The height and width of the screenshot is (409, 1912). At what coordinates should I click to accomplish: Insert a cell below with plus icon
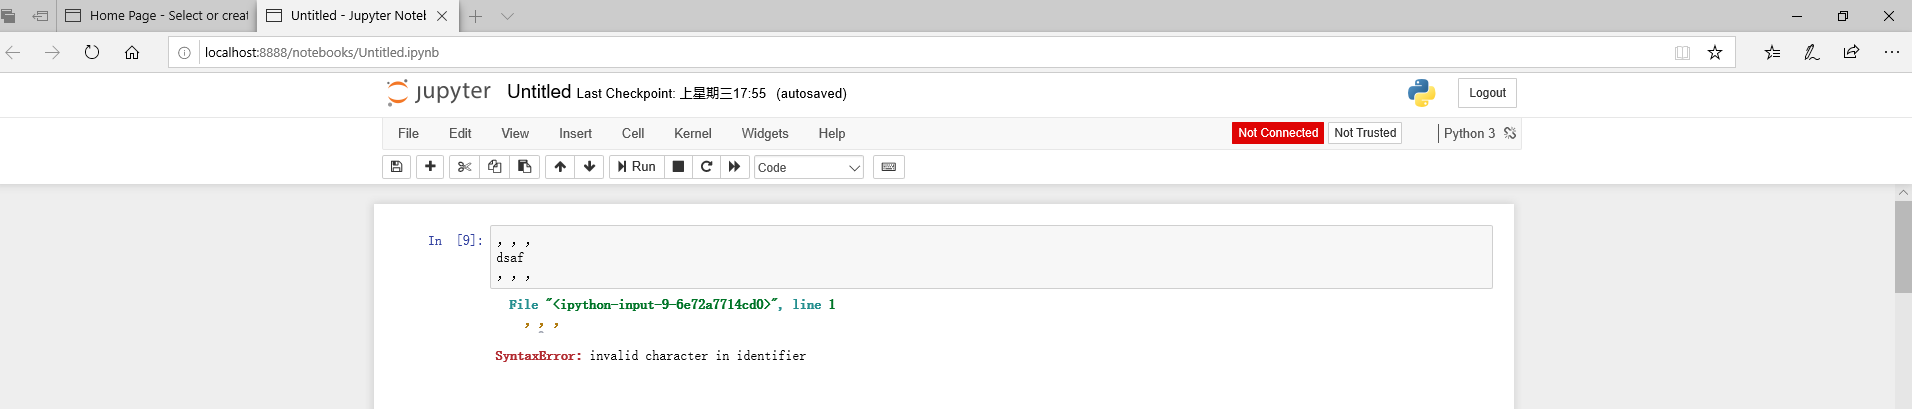tap(430, 167)
